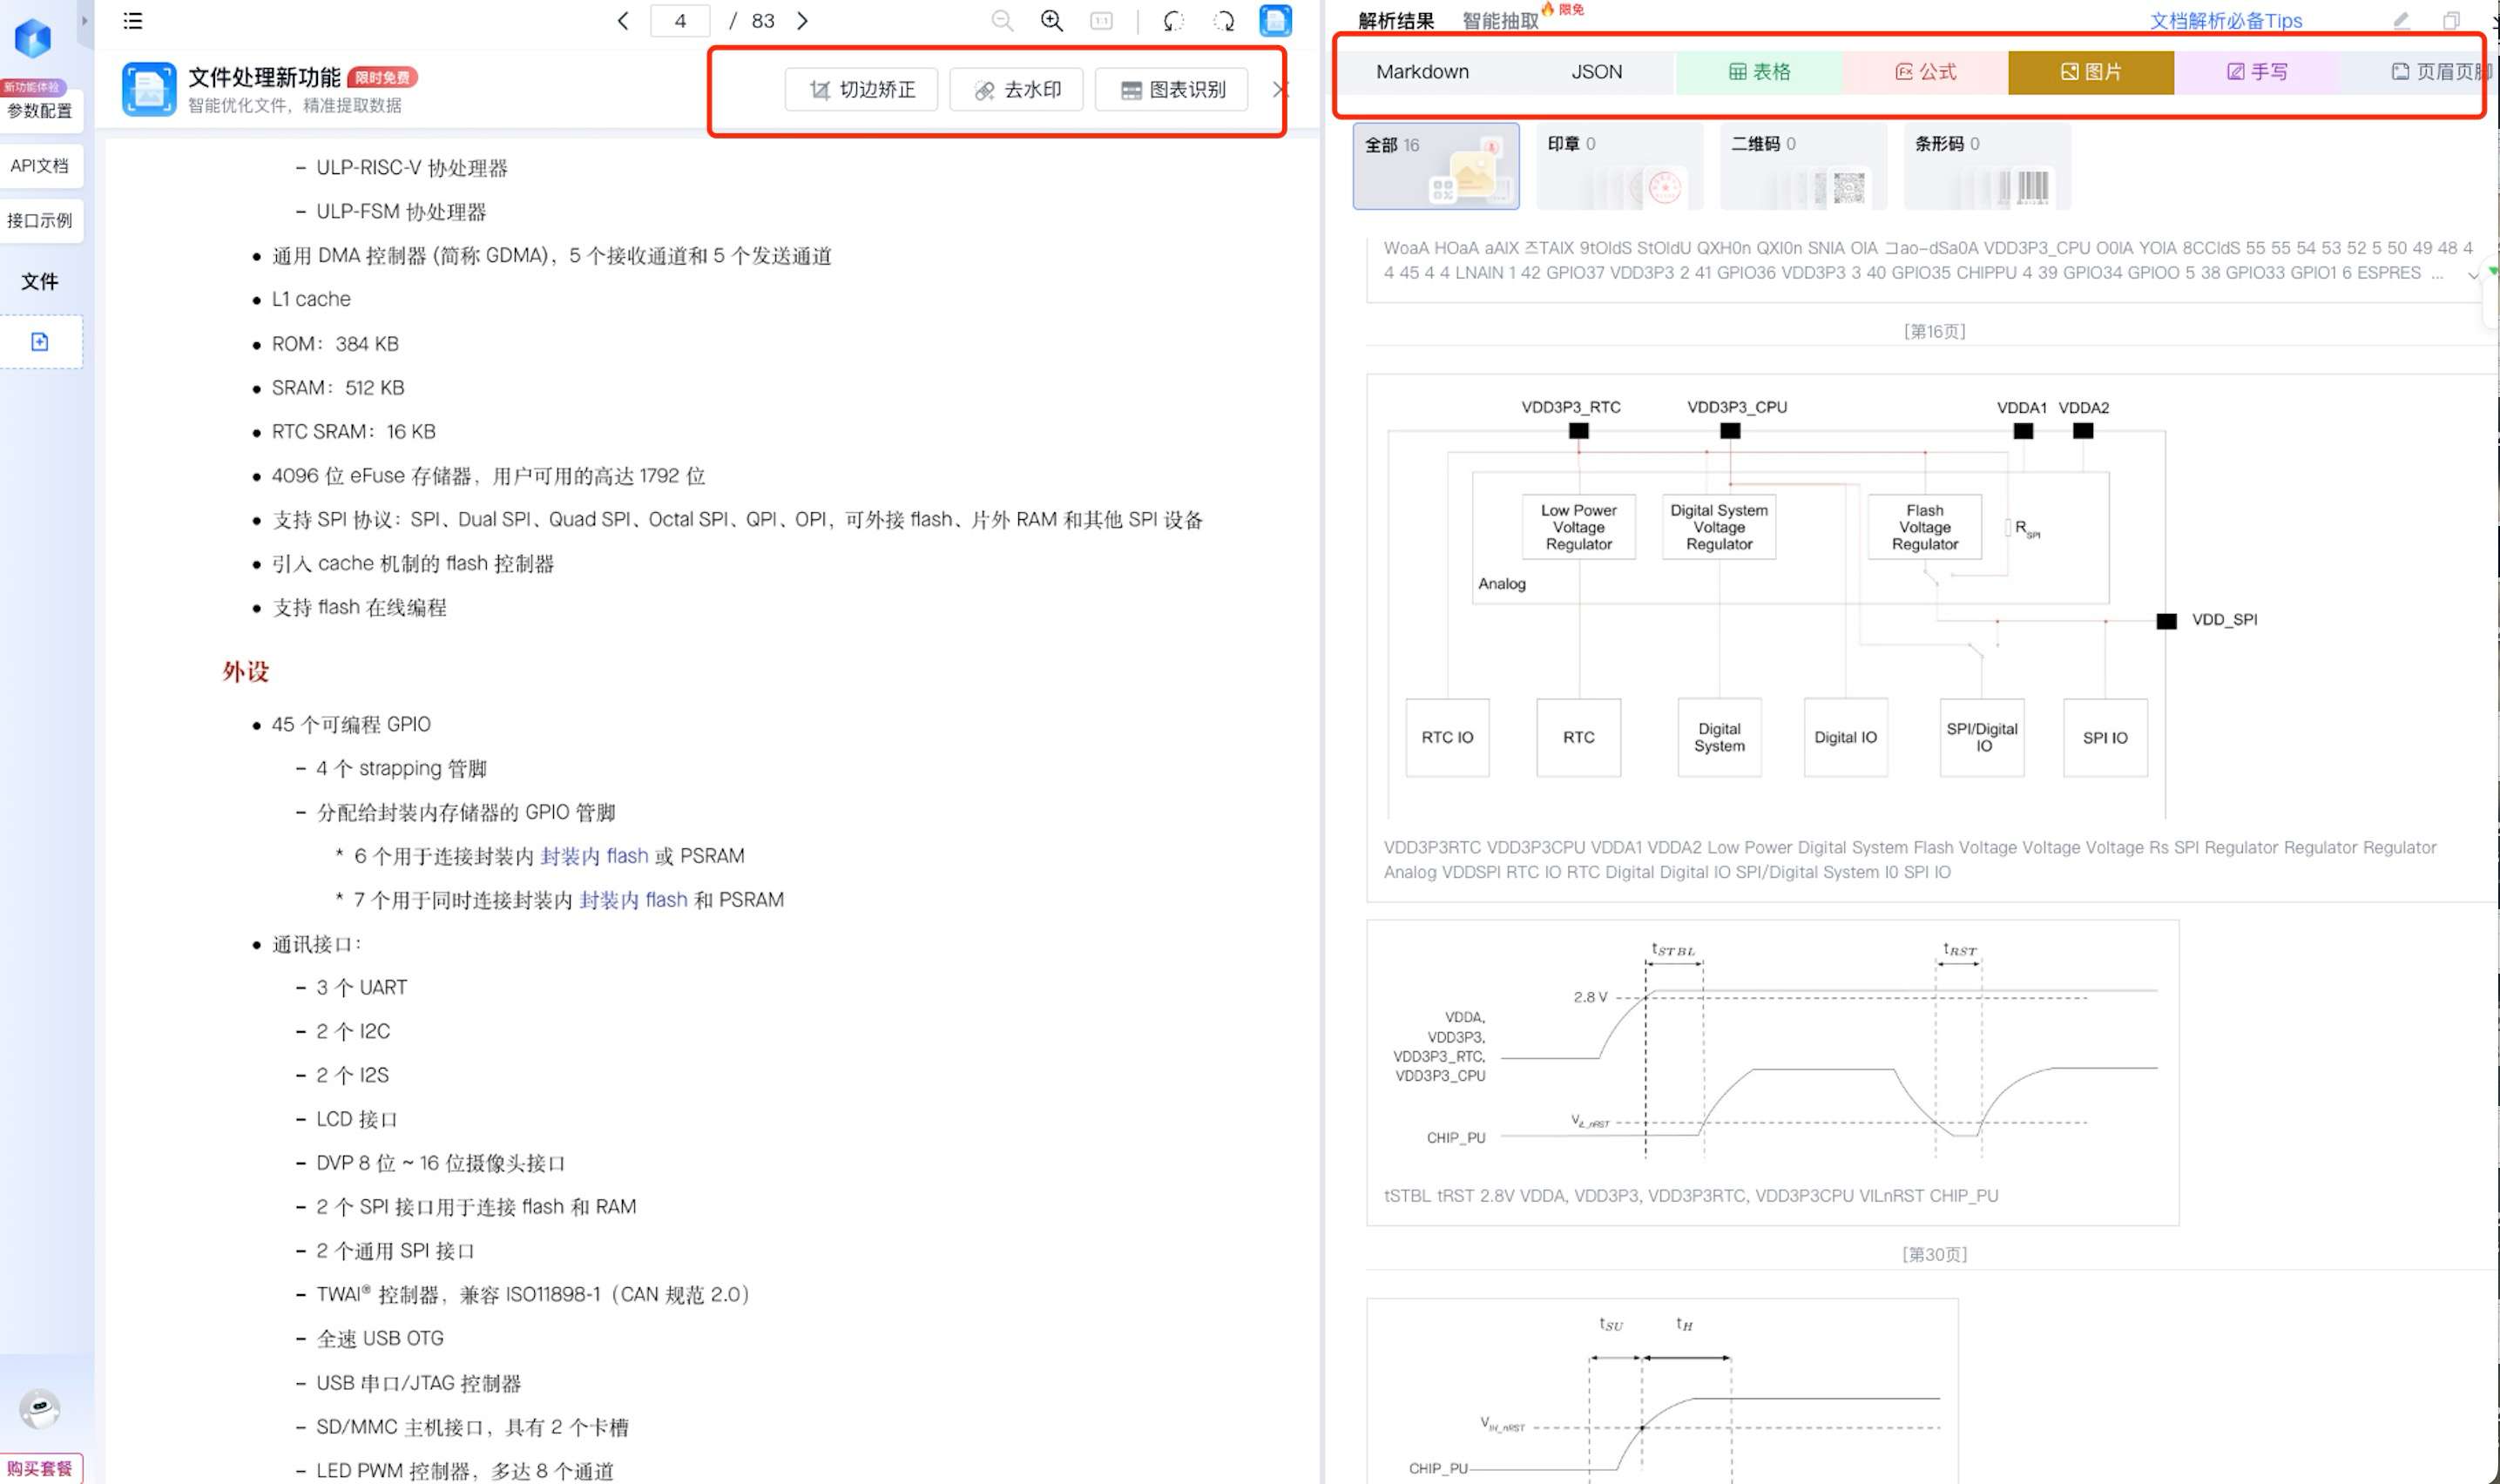Click the 去水印 button
The width and height of the screenshot is (2500, 1484).
click(x=1018, y=90)
